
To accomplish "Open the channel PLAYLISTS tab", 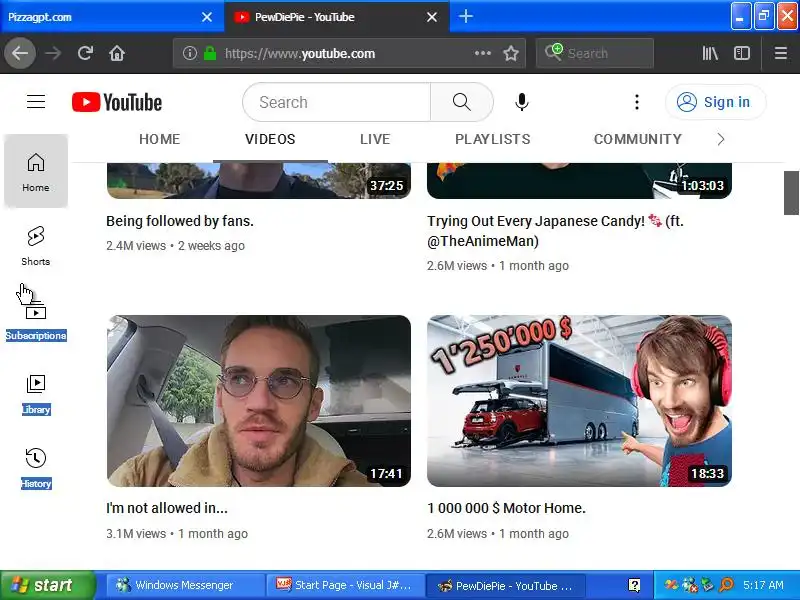I will tap(492, 139).
